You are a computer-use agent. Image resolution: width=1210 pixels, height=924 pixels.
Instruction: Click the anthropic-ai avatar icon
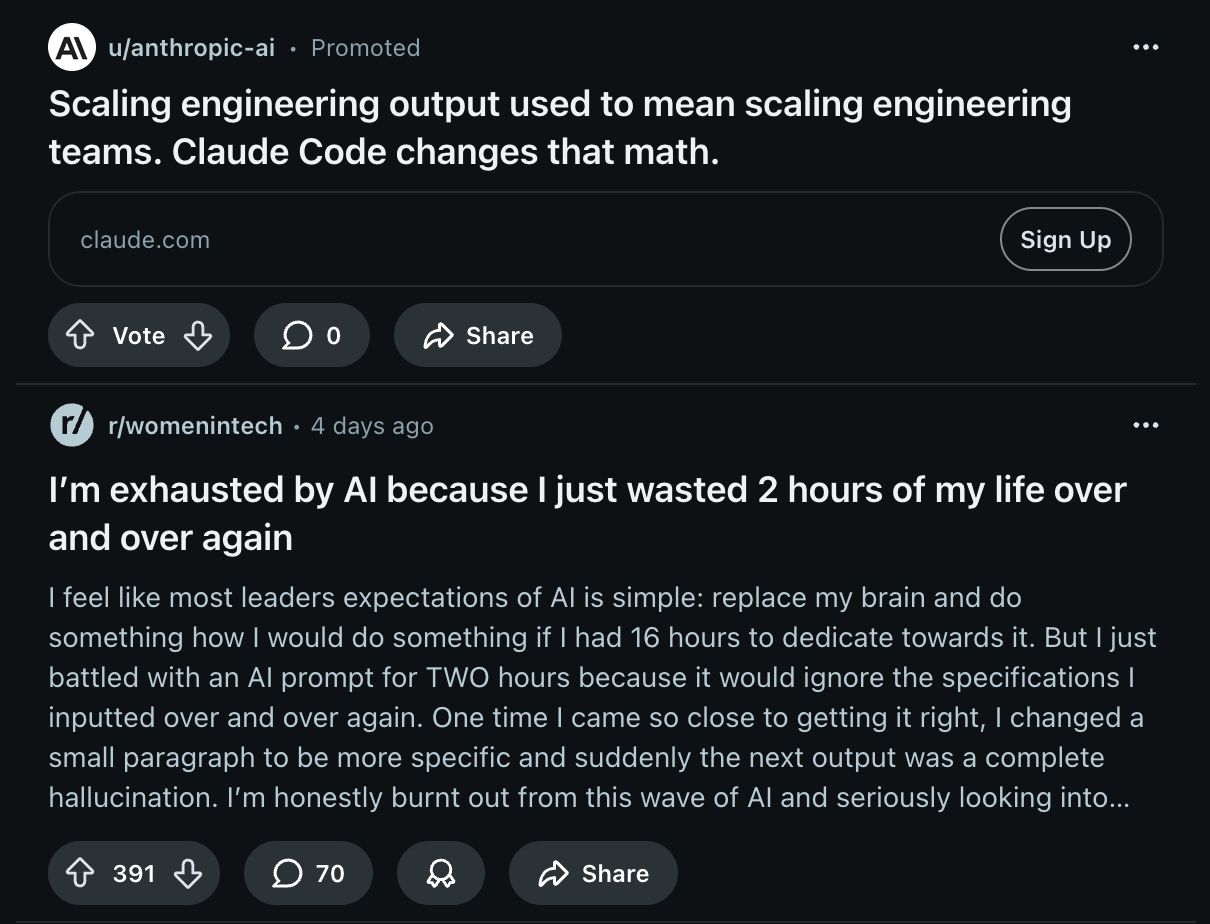click(71, 48)
